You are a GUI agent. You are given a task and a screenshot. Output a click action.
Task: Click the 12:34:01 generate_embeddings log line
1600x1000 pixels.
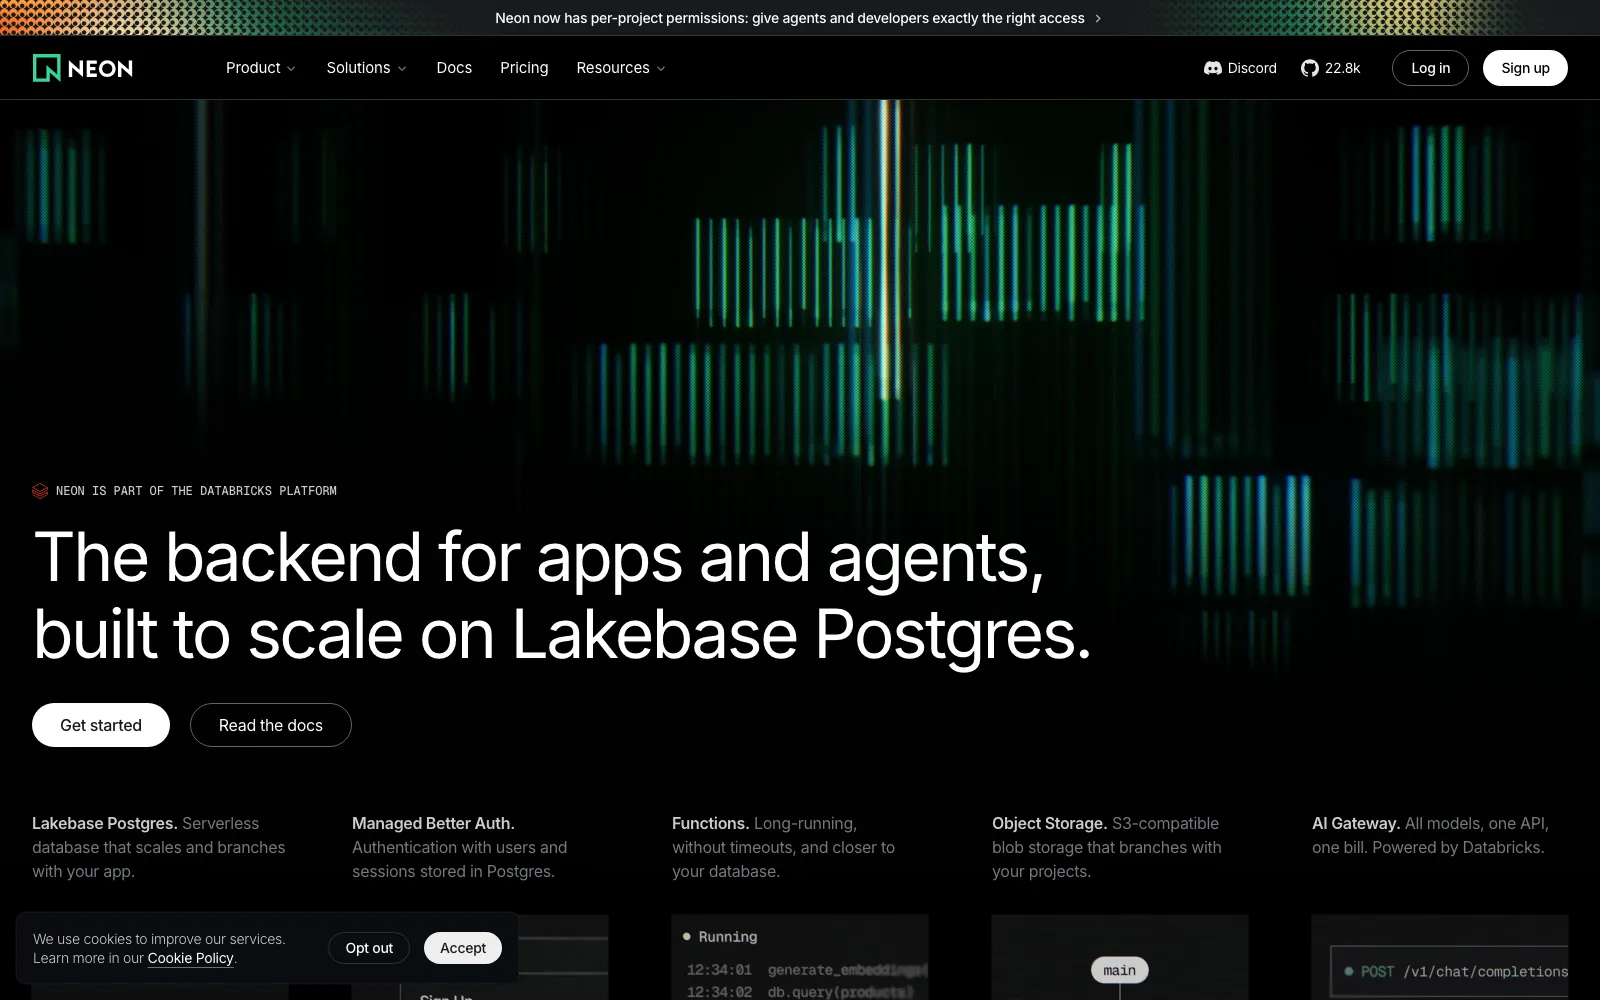(x=807, y=970)
